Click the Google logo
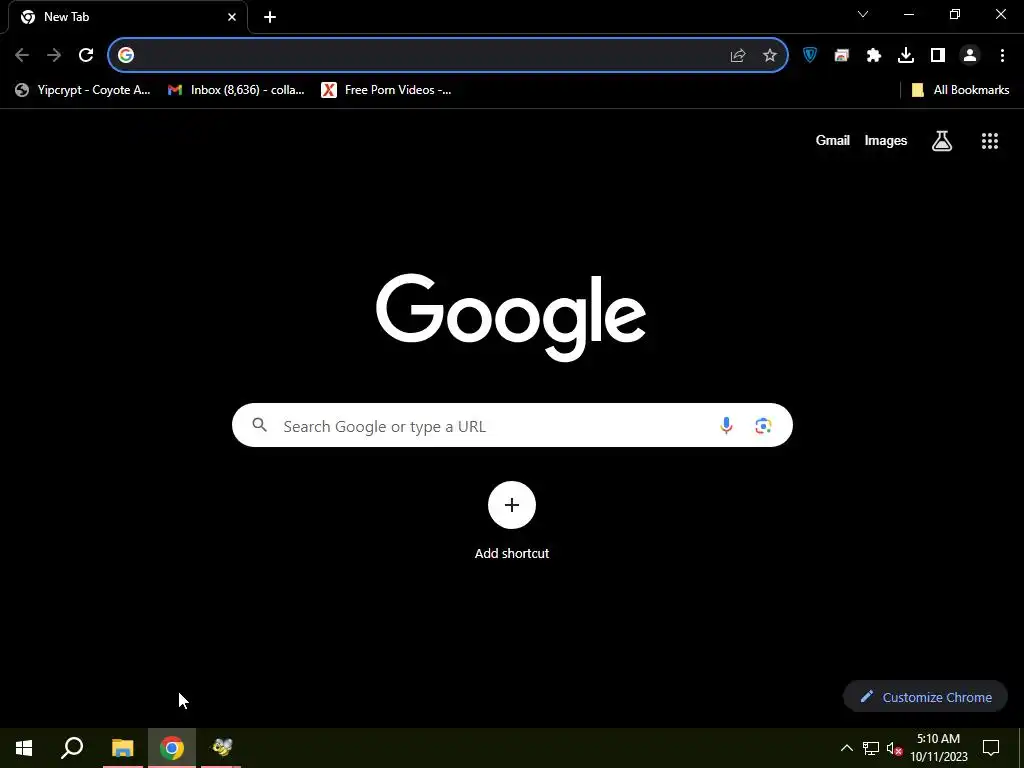 click(x=511, y=317)
